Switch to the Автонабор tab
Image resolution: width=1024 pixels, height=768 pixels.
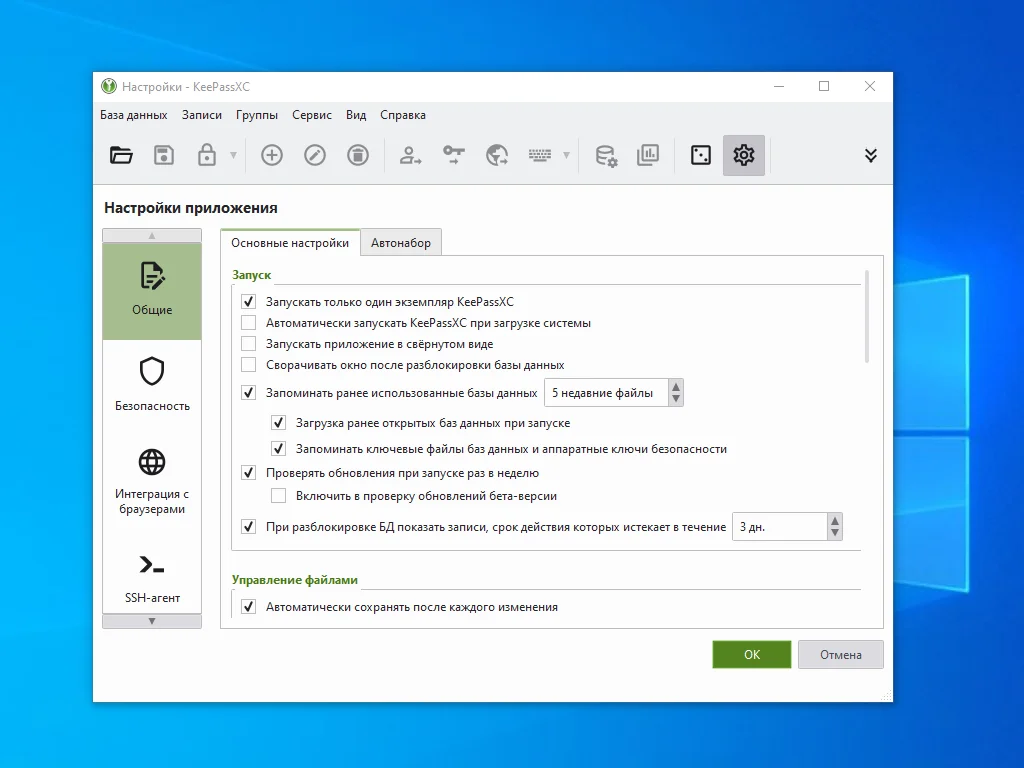(400, 243)
